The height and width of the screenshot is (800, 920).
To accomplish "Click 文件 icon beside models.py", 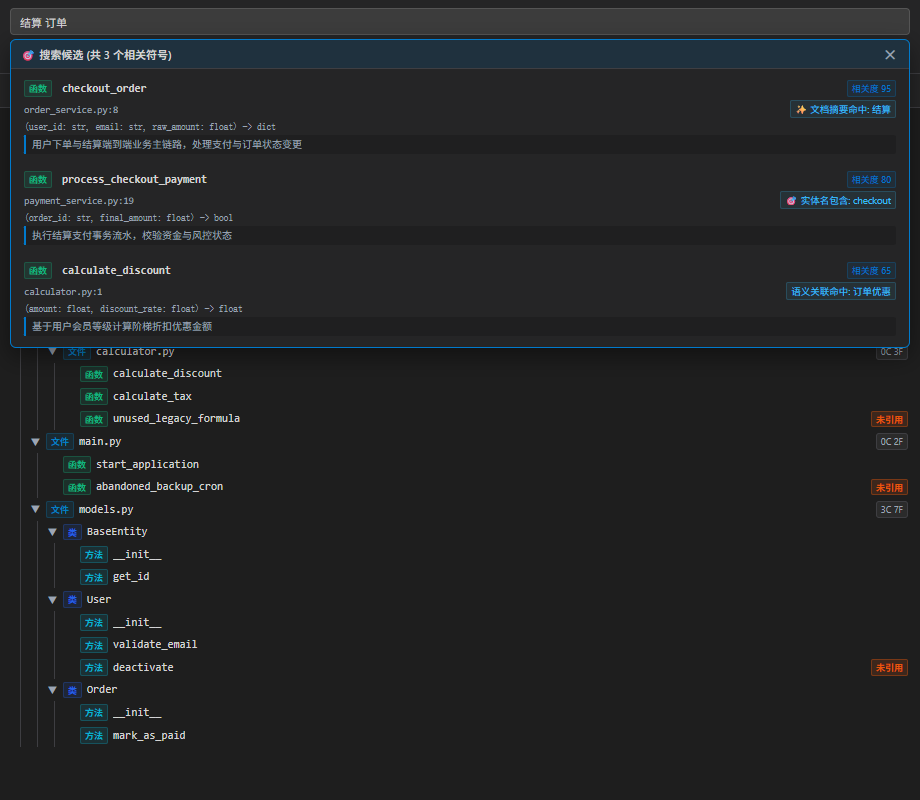I will coord(60,509).
